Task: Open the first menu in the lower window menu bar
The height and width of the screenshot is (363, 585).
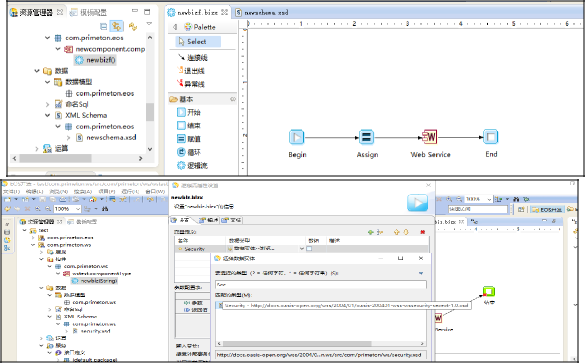Action: pyautogui.click(x=11, y=191)
